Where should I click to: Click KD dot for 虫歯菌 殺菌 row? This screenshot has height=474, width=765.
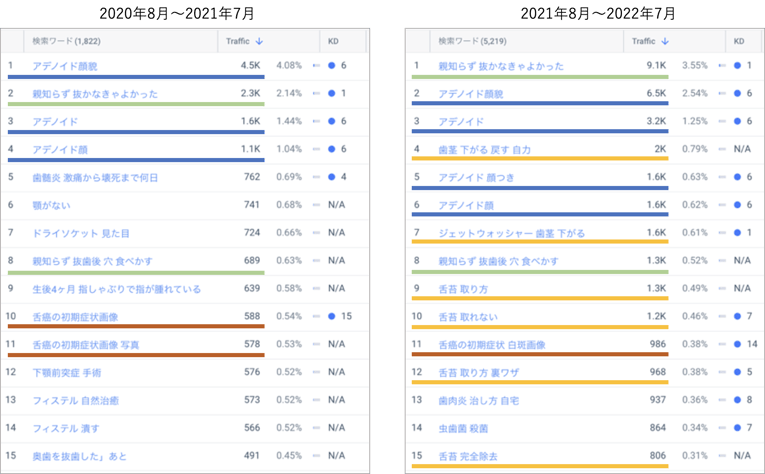coord(738,428)
